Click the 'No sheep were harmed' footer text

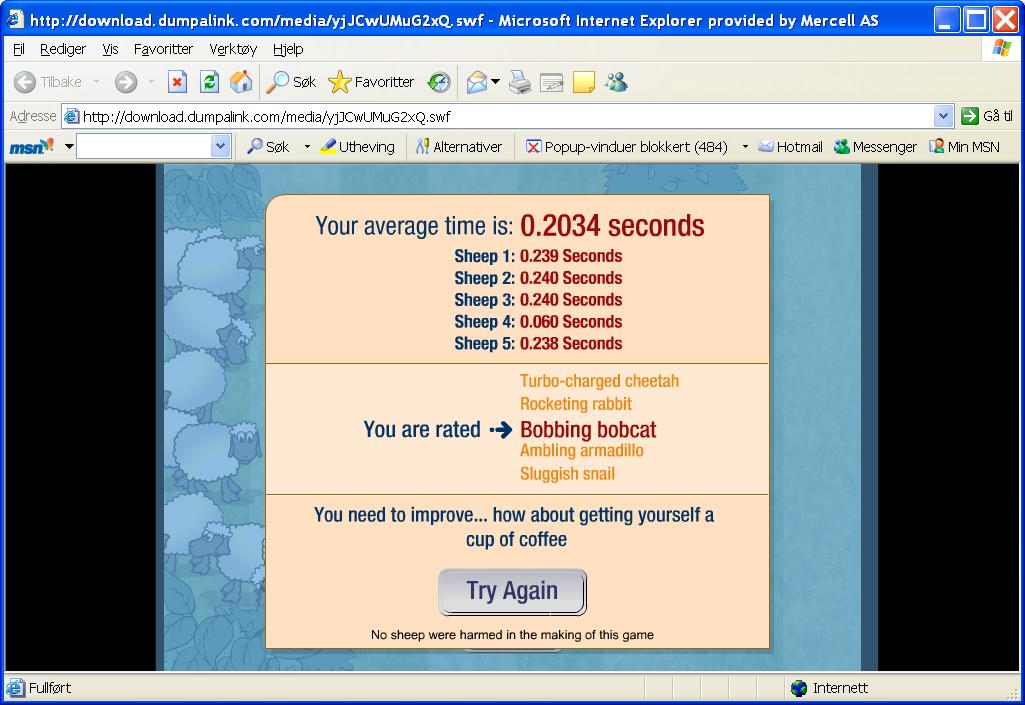[512, 634]
